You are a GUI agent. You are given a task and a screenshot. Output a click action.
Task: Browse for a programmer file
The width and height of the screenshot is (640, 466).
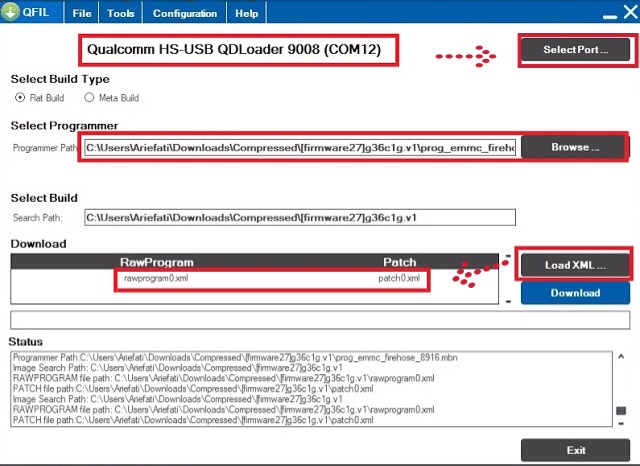click(574, 147)
